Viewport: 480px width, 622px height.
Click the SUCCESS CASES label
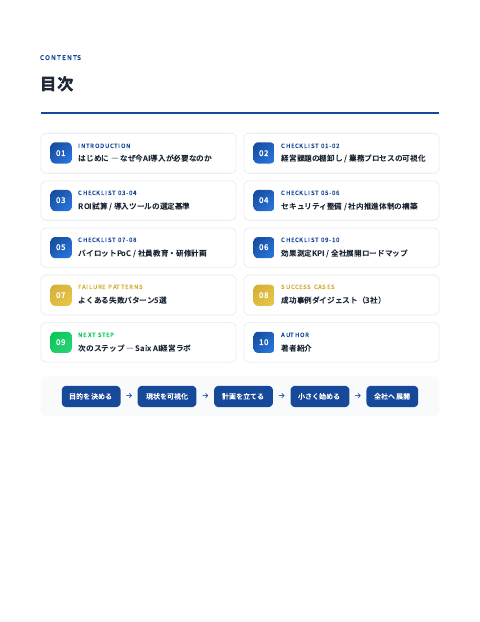point(308,287)
